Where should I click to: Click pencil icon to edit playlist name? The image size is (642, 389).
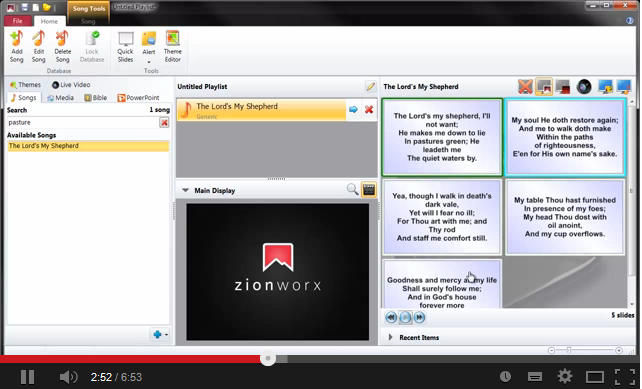[370, 86]
